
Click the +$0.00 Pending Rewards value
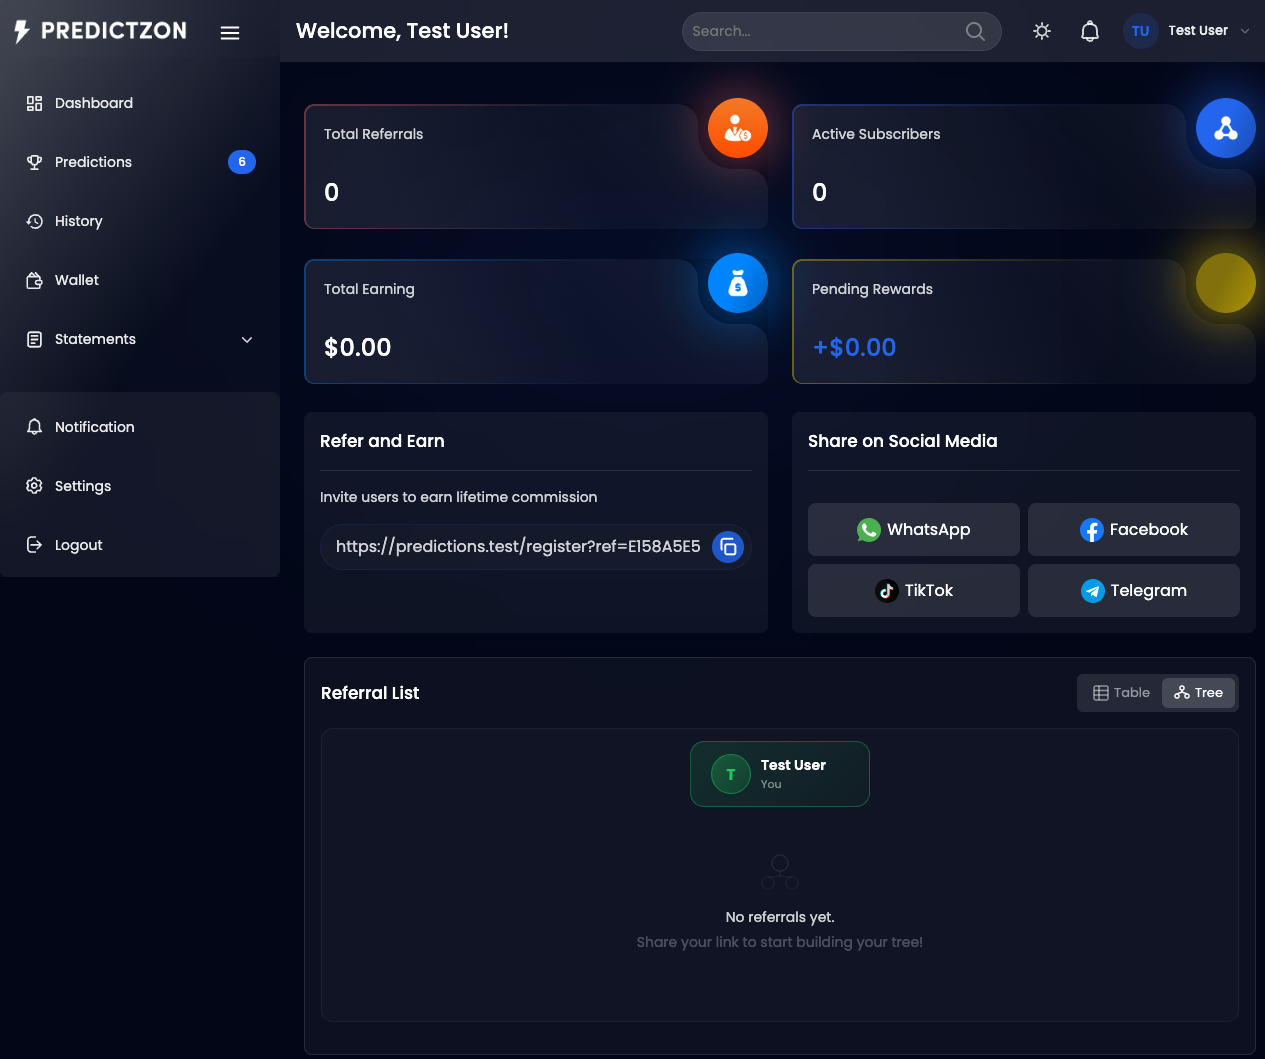(854, 347)
